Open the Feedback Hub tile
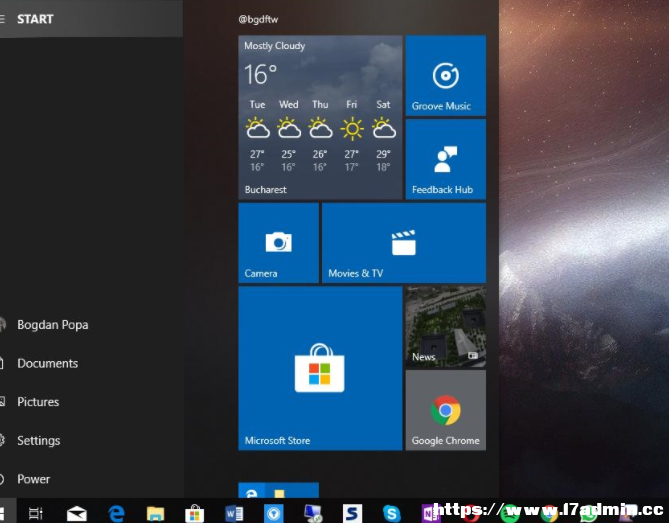The image size is (669, 523). [x=445, y=159]
